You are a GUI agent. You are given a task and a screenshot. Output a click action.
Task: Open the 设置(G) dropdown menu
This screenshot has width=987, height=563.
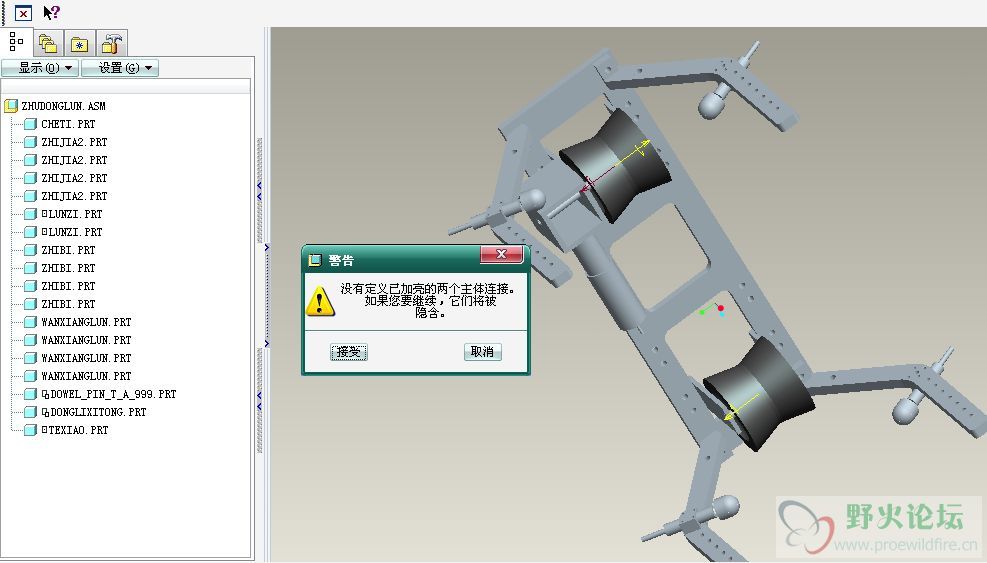tap(120, 67)
